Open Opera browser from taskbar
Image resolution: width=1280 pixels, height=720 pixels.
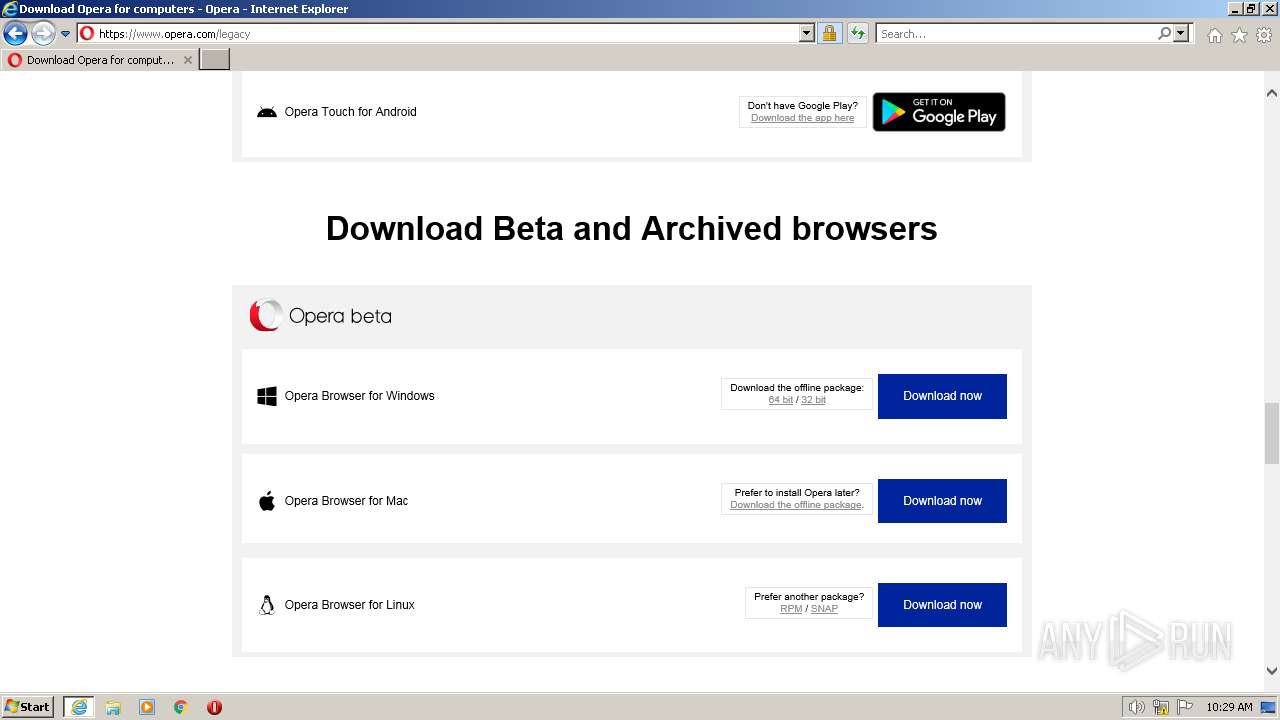[x=214, y=707]
